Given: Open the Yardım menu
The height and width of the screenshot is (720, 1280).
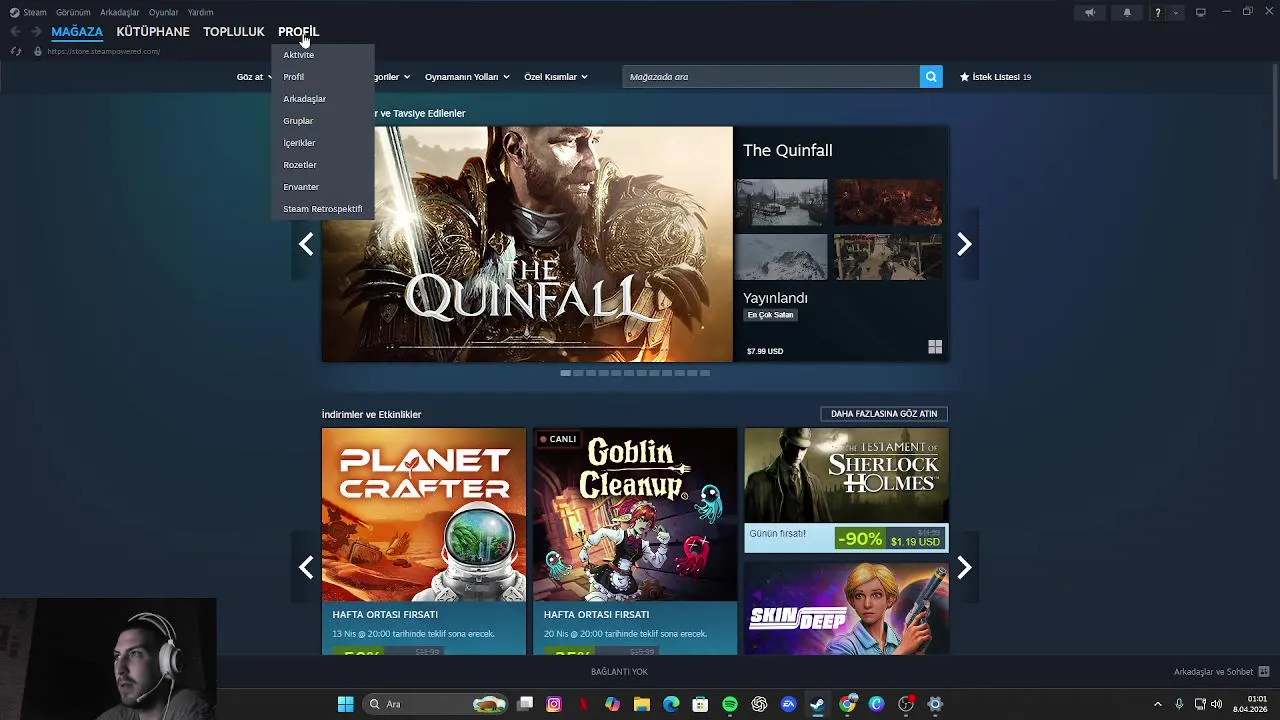Looking at the screenshot, I should [x=200, y=12].
